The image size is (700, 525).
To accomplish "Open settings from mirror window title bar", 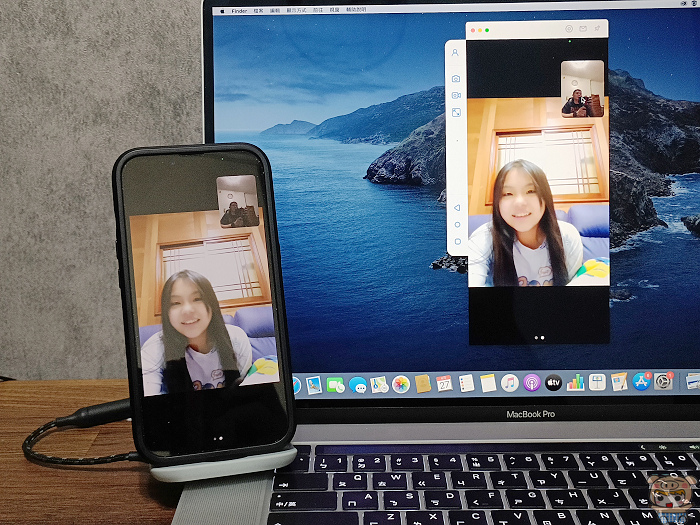I will point(568,29).
